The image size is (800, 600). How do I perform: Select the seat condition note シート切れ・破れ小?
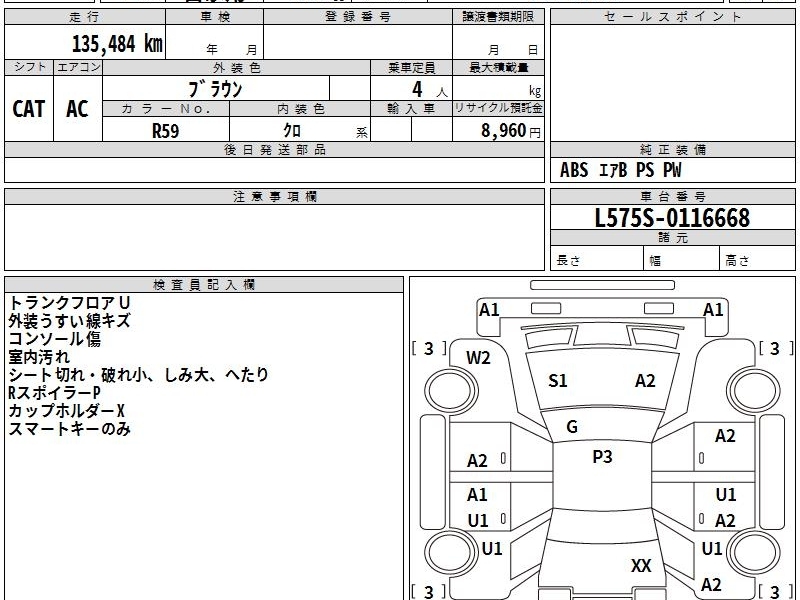click(78, 375)
